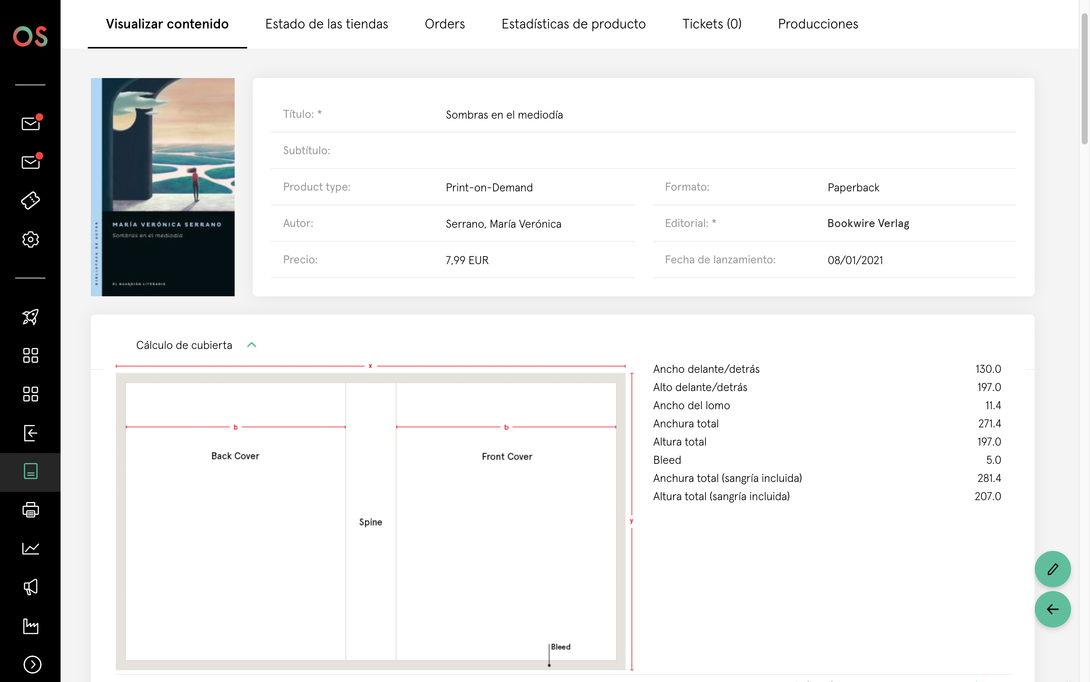Image resolution: width=1090 pixels, height=682 pixels.
Task: Open settings via the gear icon
Action: [30, 240]
